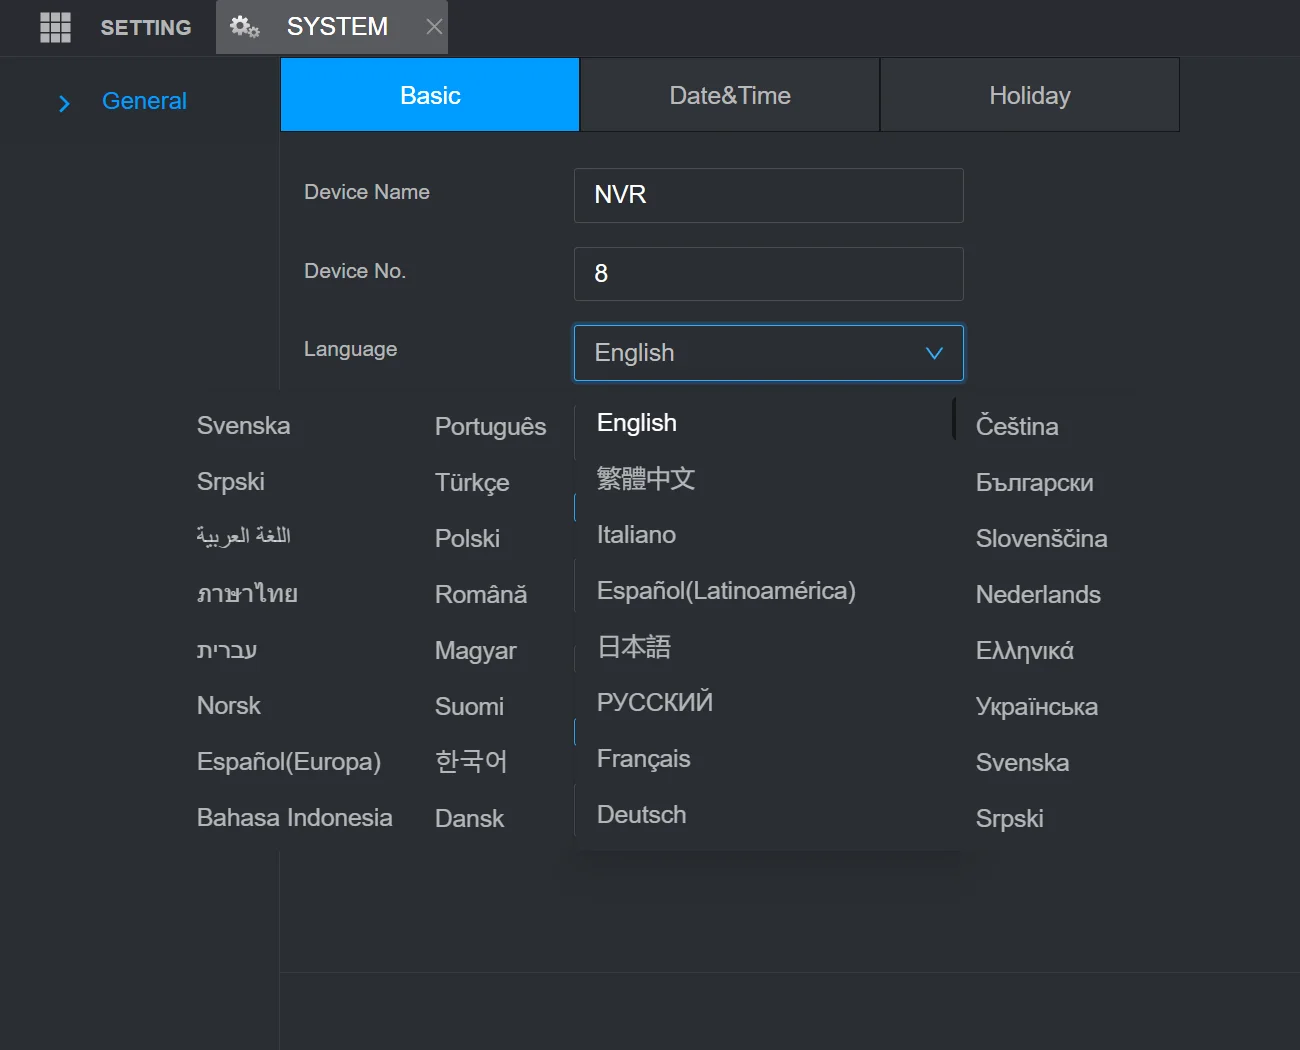This screenshot has height=1050, width=1300.
Task: Click the Device No. input field
Action: tap(768, 273)
